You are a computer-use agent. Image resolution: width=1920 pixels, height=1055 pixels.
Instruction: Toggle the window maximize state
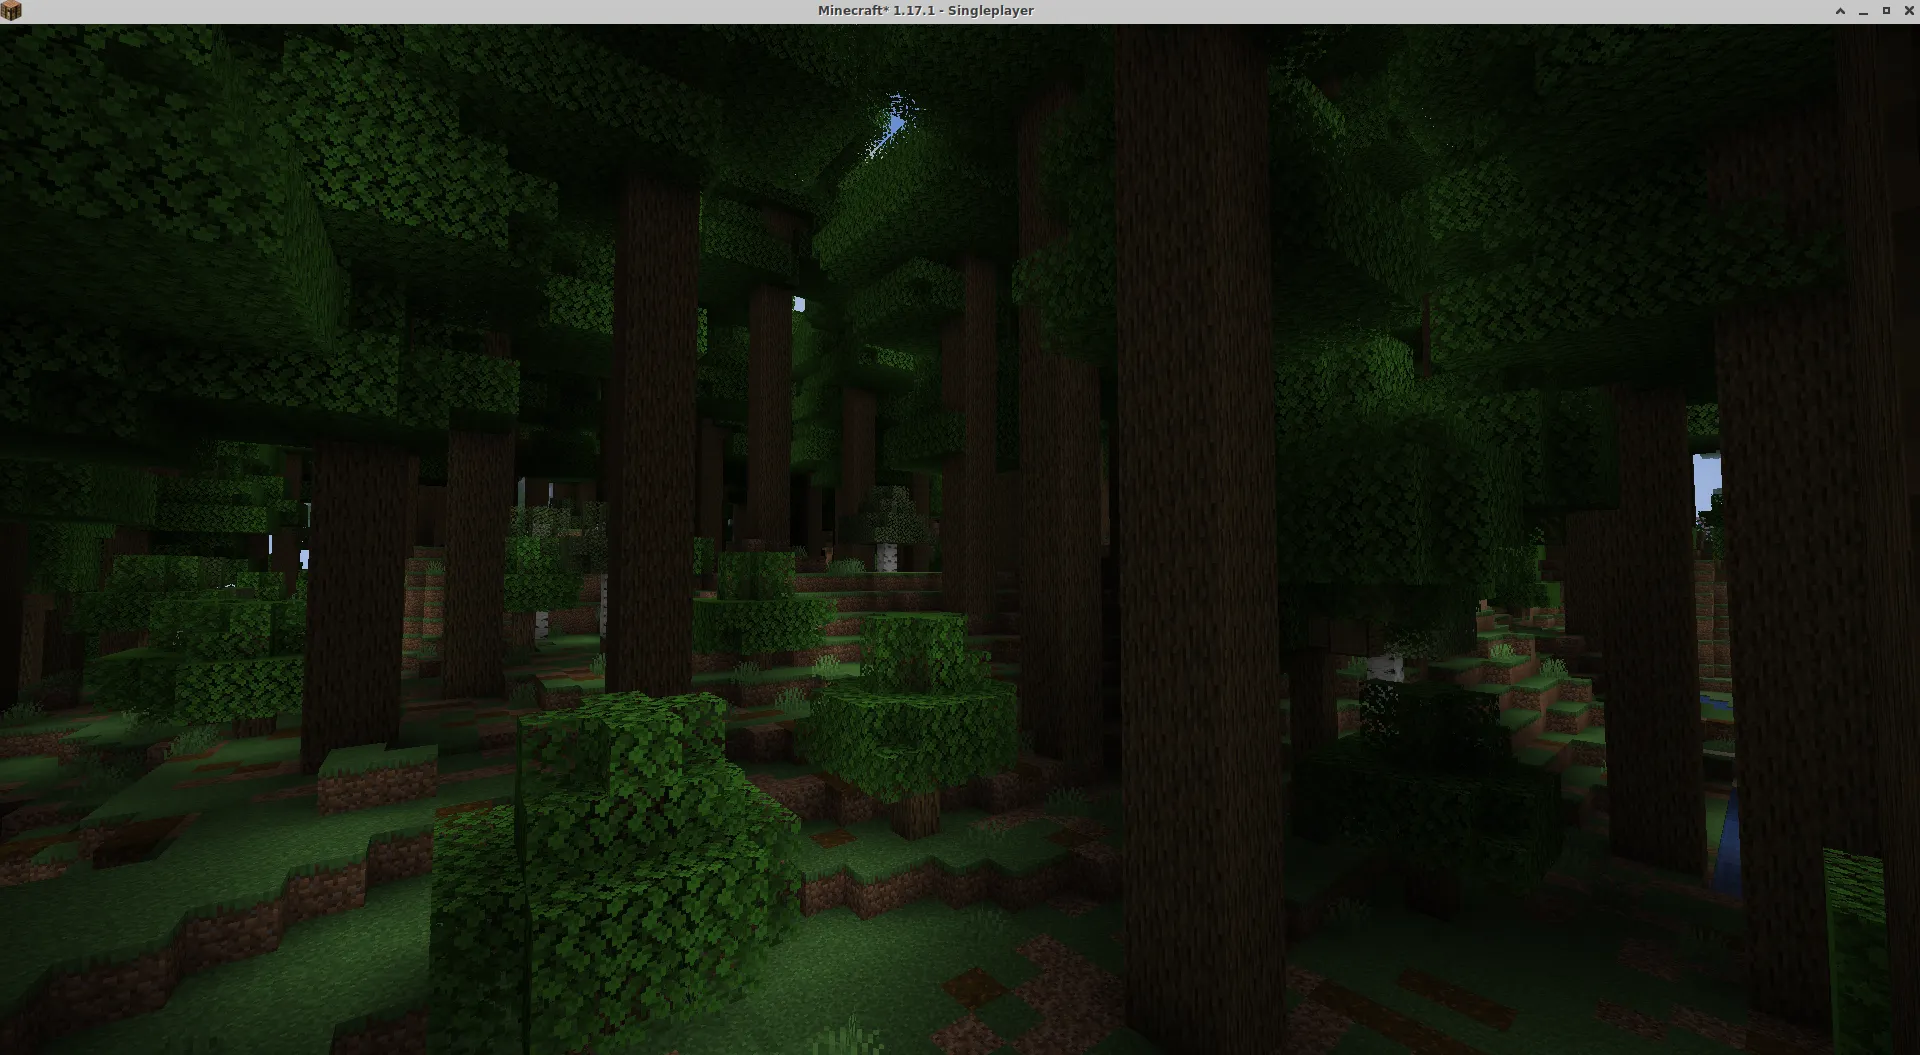click(x=1888, y=10)
